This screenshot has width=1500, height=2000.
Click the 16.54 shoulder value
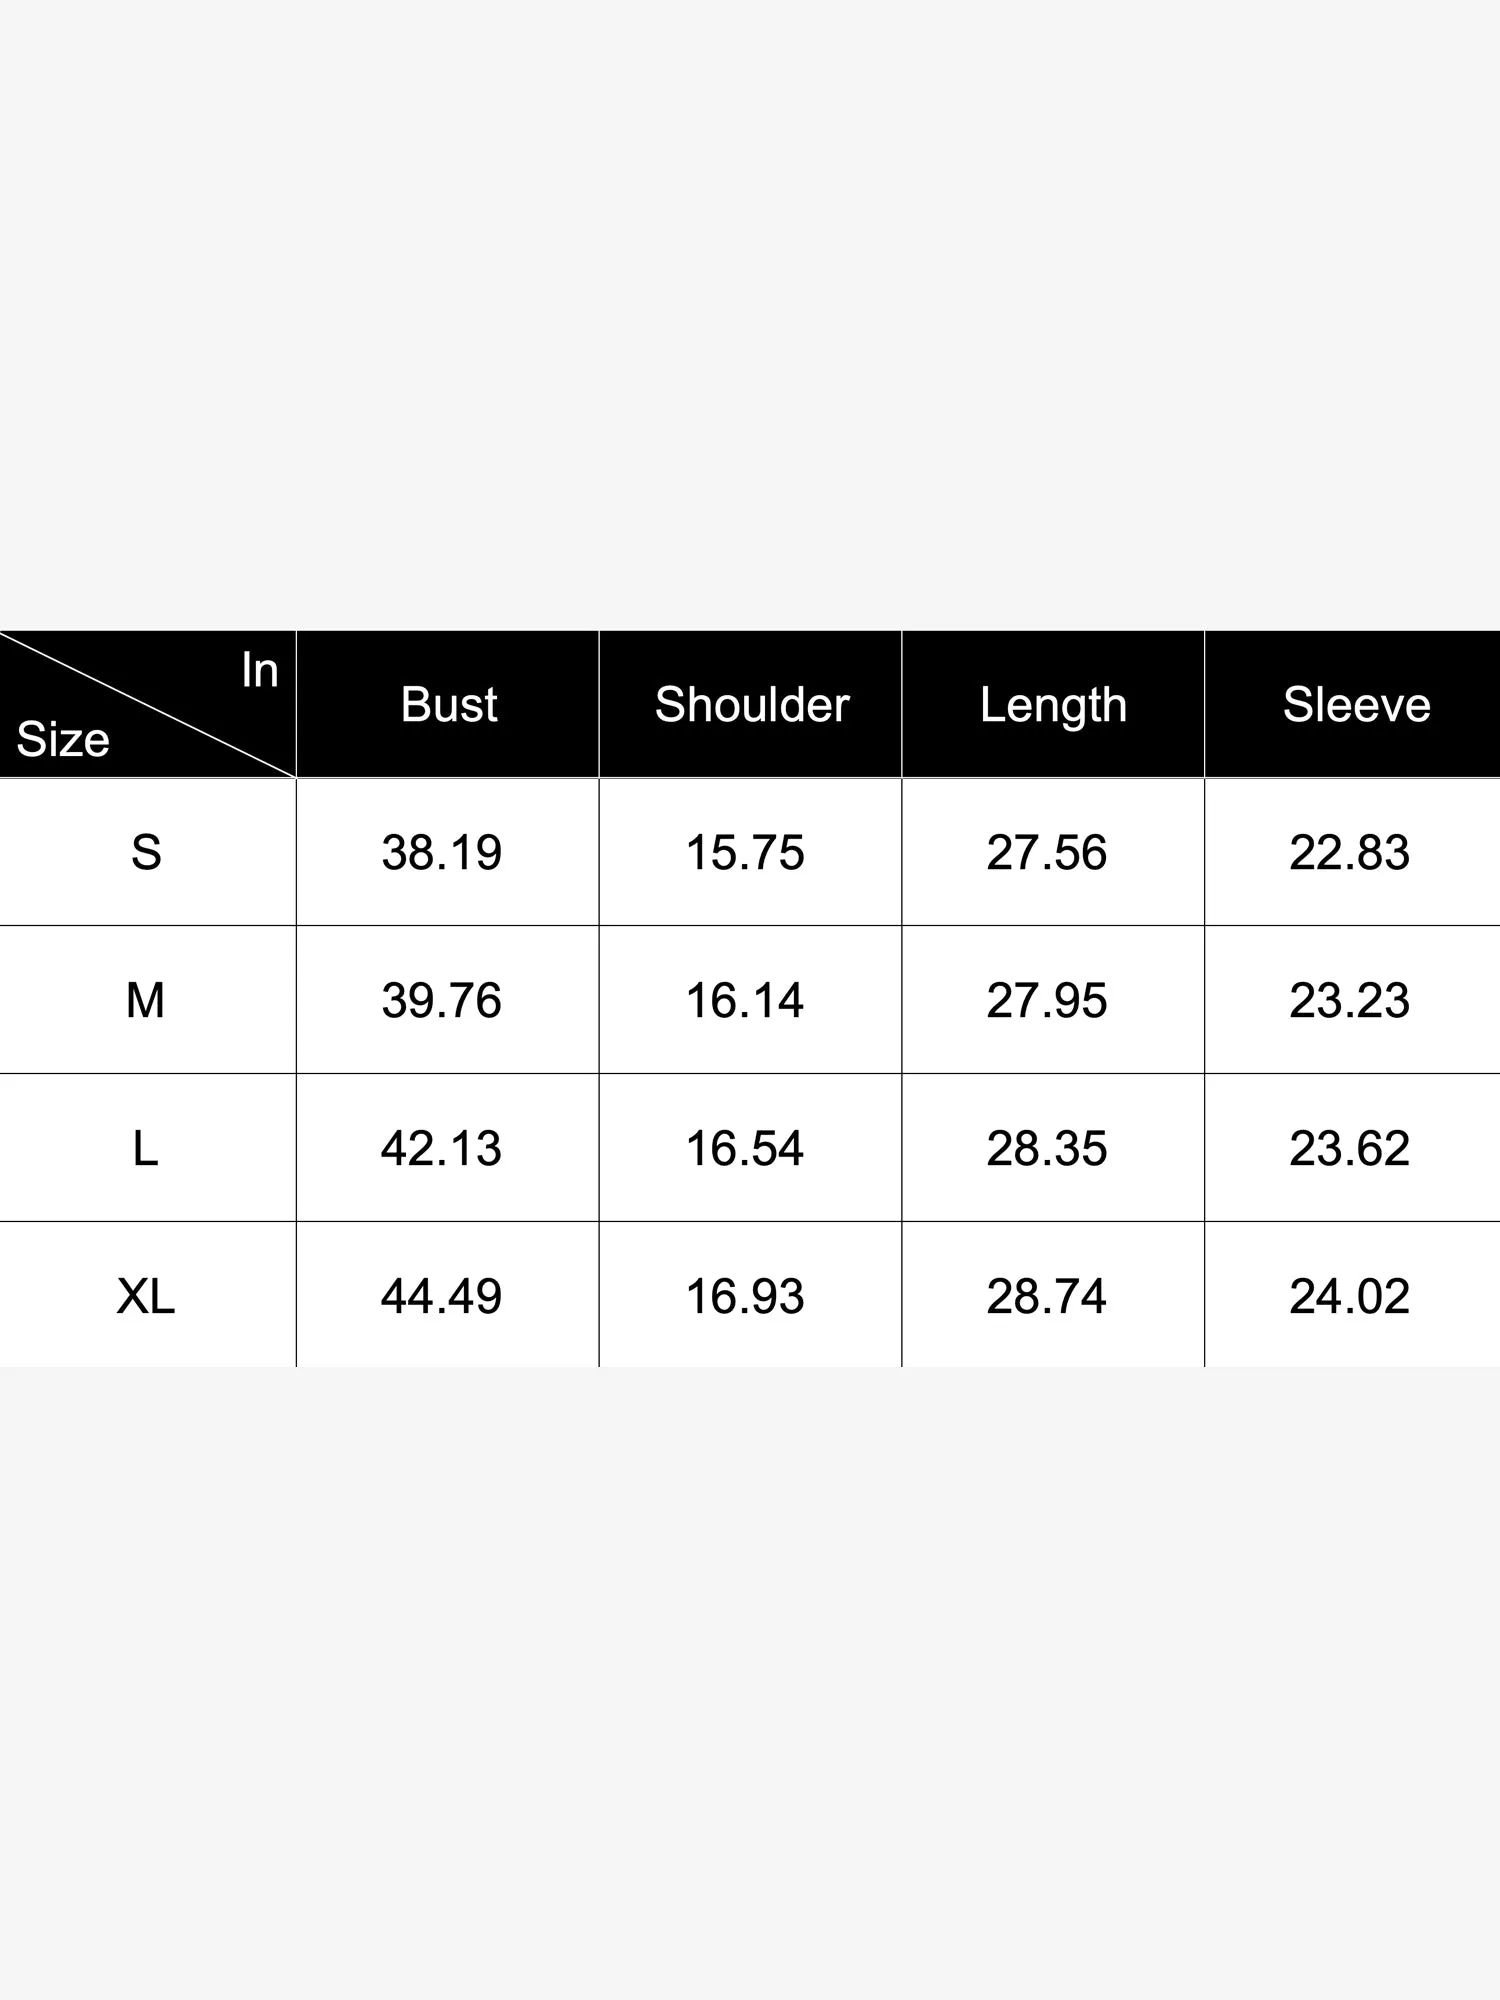point(745,1149)
